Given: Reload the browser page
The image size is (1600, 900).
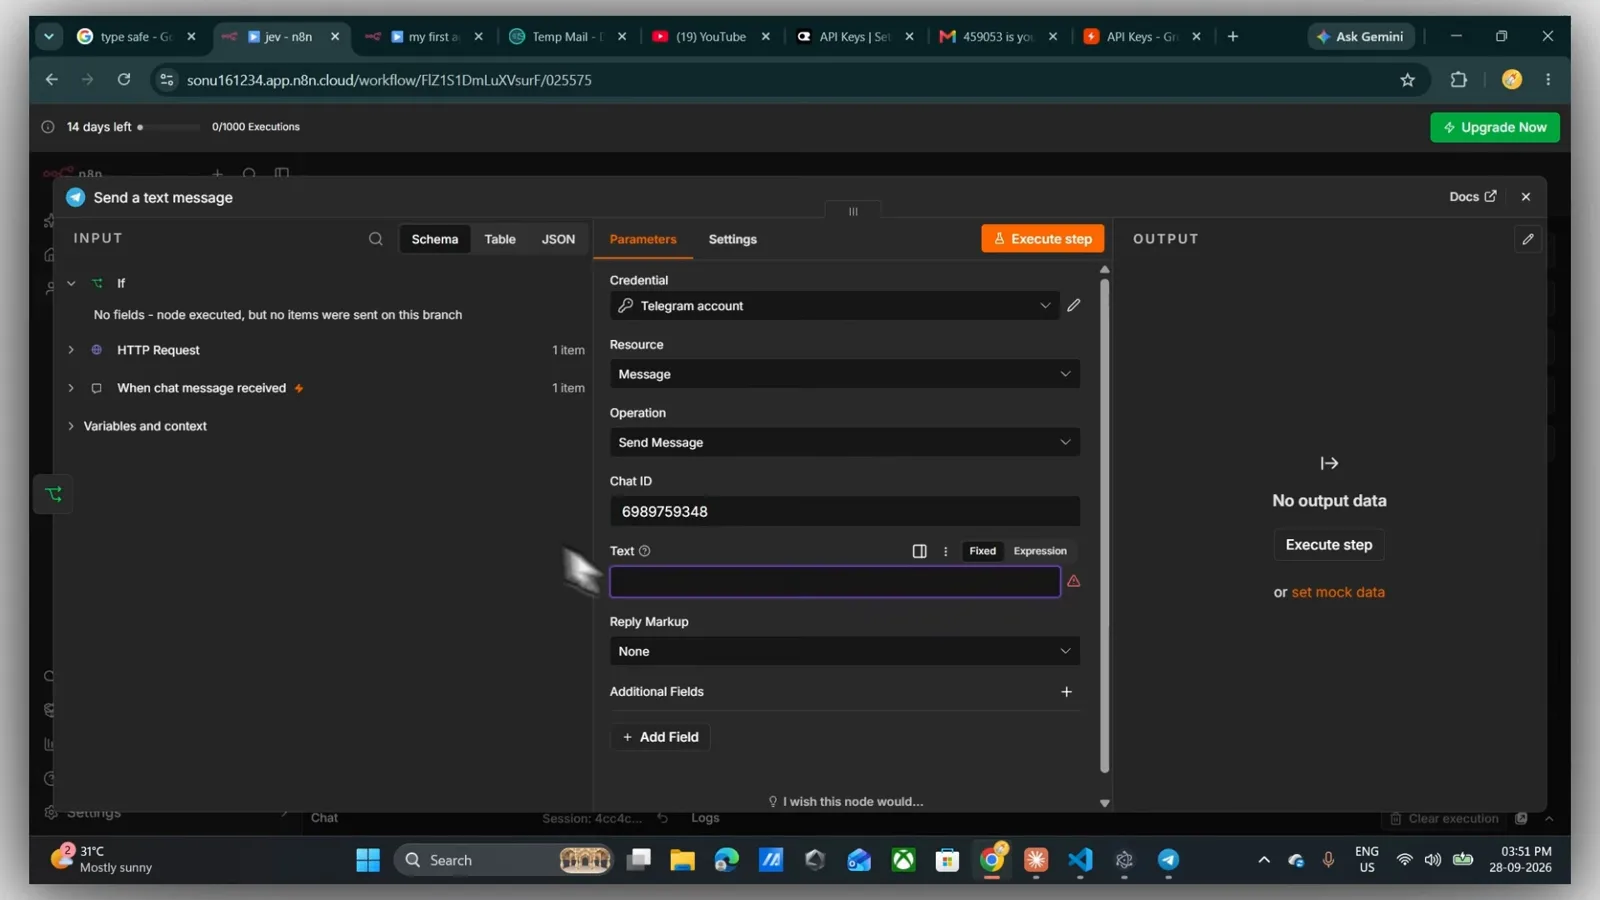Looking at the screenshot, I should pyautogui.click(x=124, y=80).
